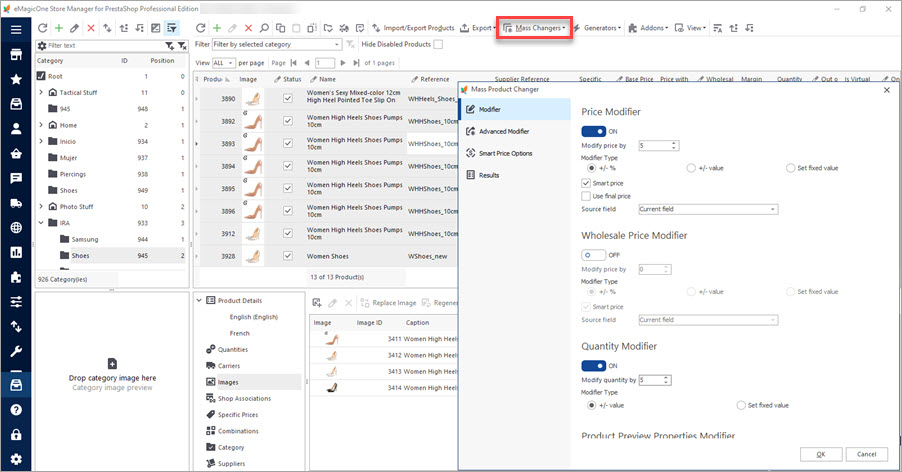Open the hamburger menu in the sidebar
Screen dimensions: 902x472
[16, 29]
